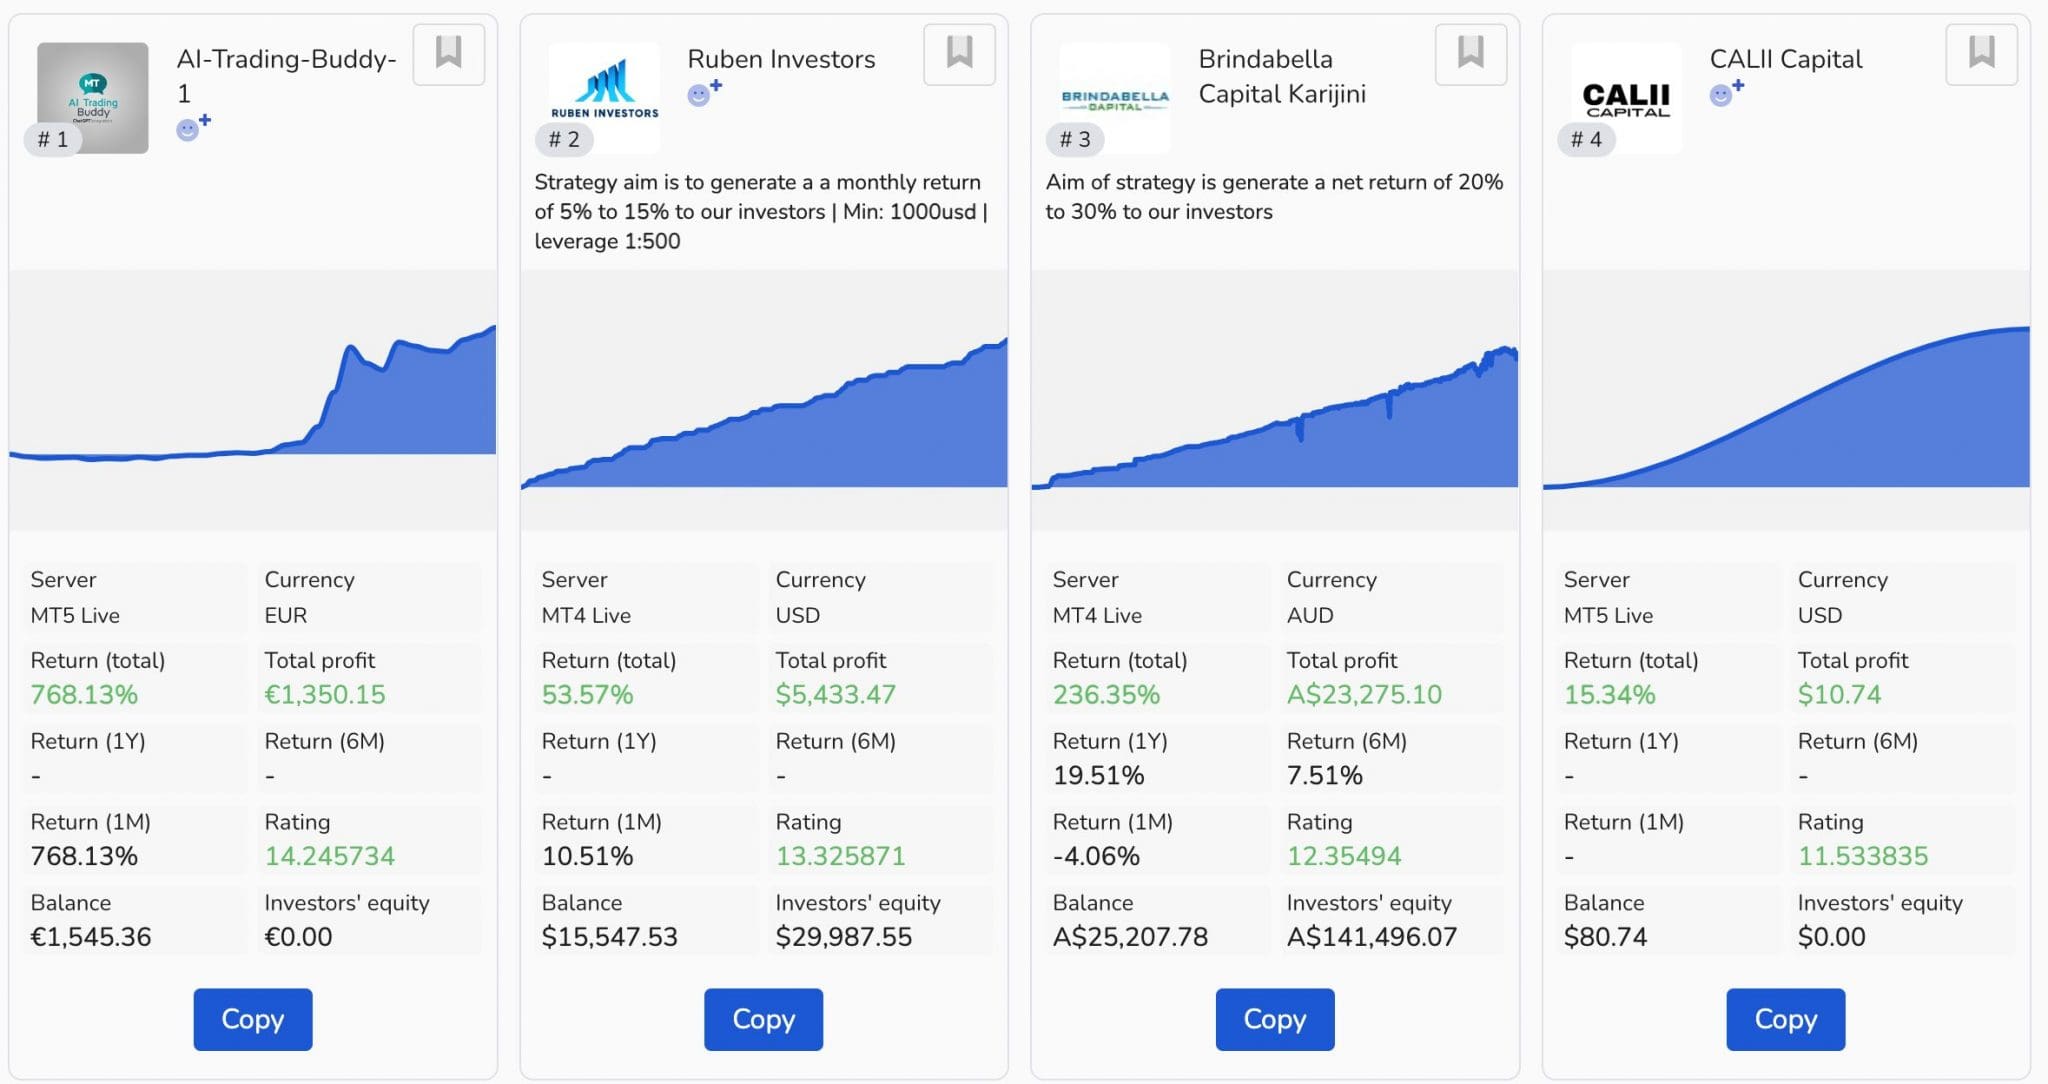This screenshot has height=1084, width=2048.
Task: Open the Ruben Investors title link
Action: pos(781,59)
